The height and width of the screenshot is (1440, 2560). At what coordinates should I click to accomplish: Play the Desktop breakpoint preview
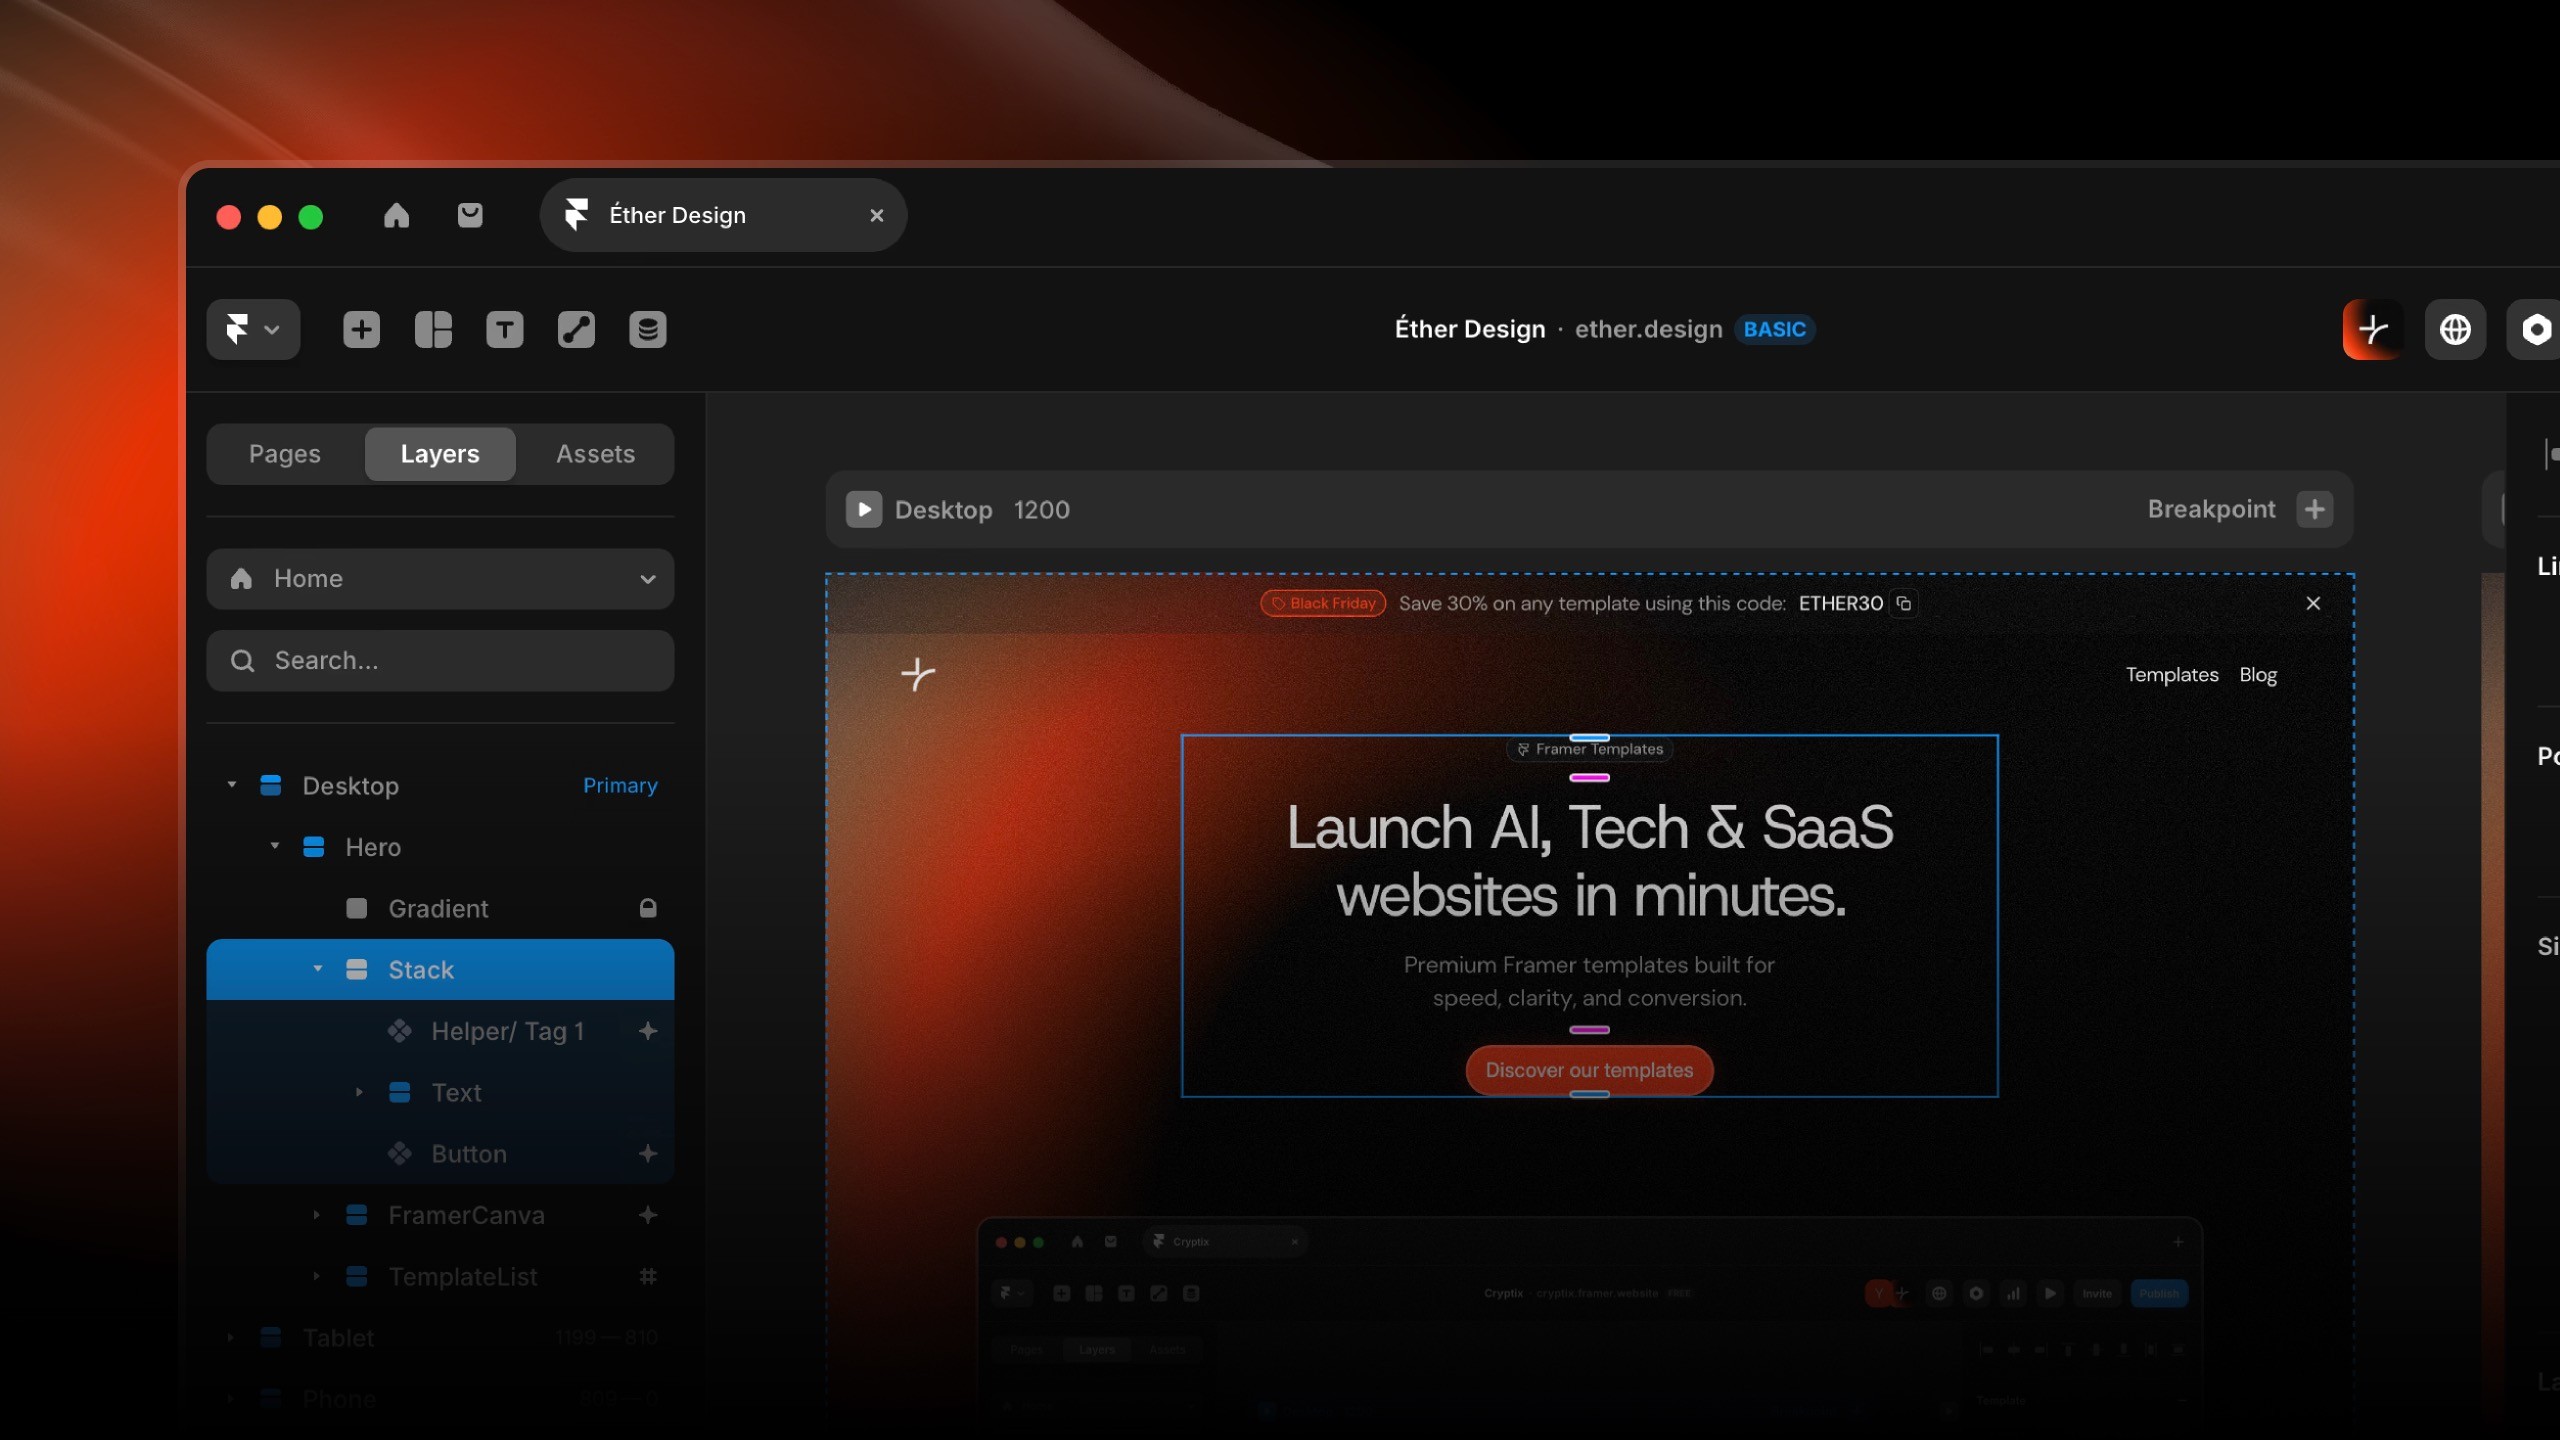coord(864,509)
